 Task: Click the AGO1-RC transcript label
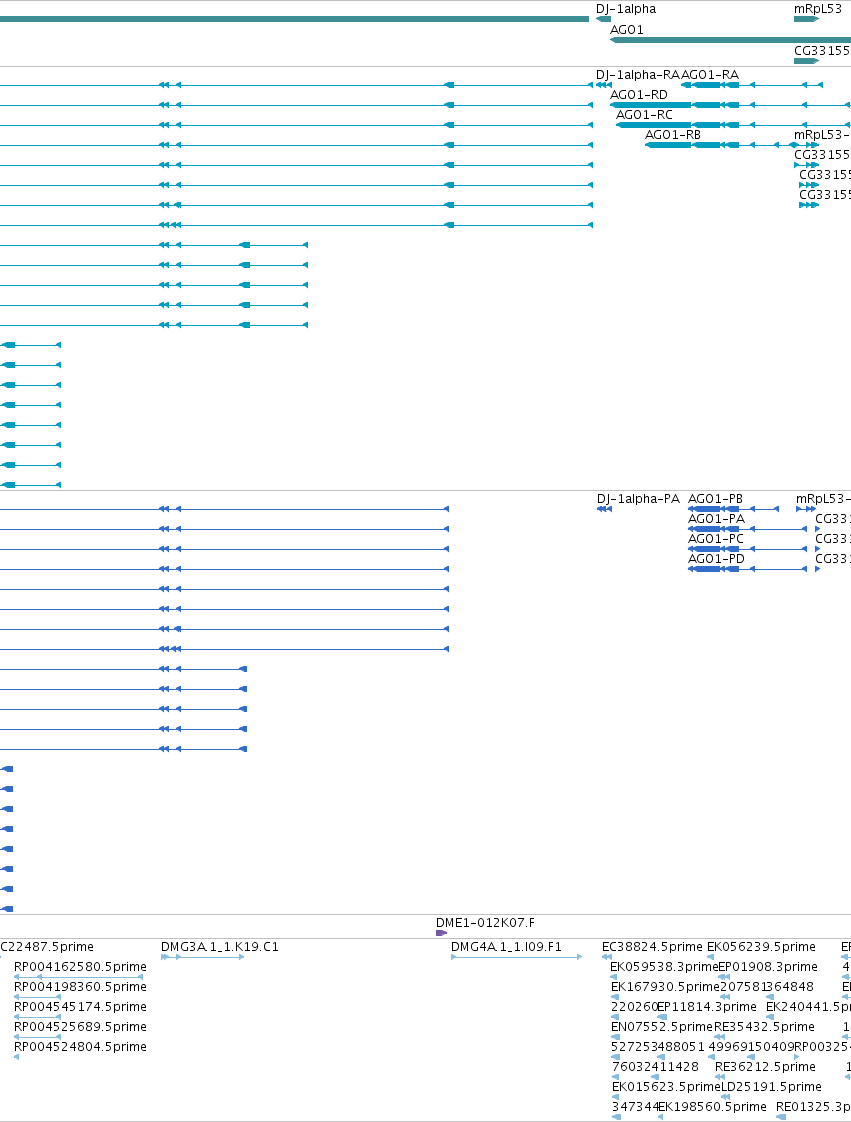tap(644, 115)
